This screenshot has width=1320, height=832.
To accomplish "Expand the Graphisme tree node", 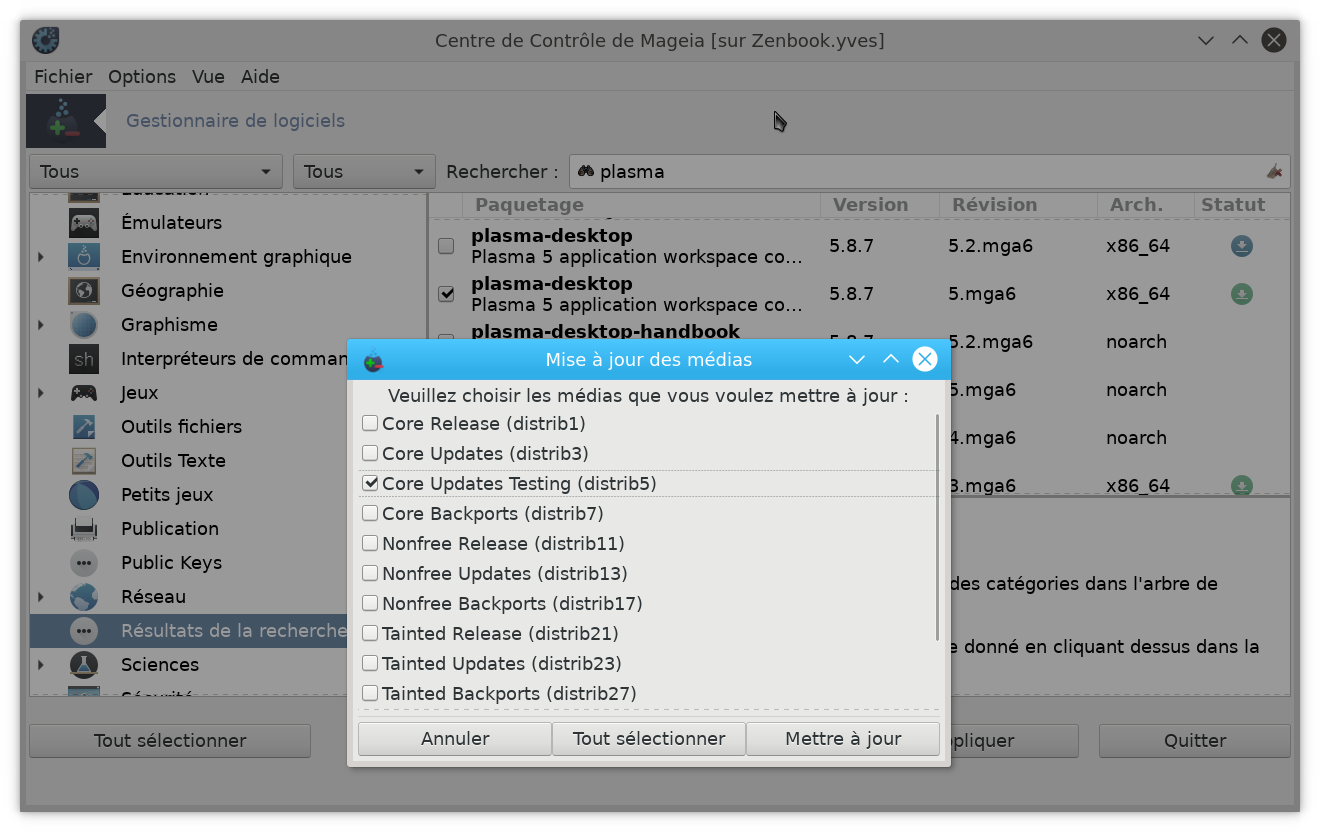I will tap(41, 325).
